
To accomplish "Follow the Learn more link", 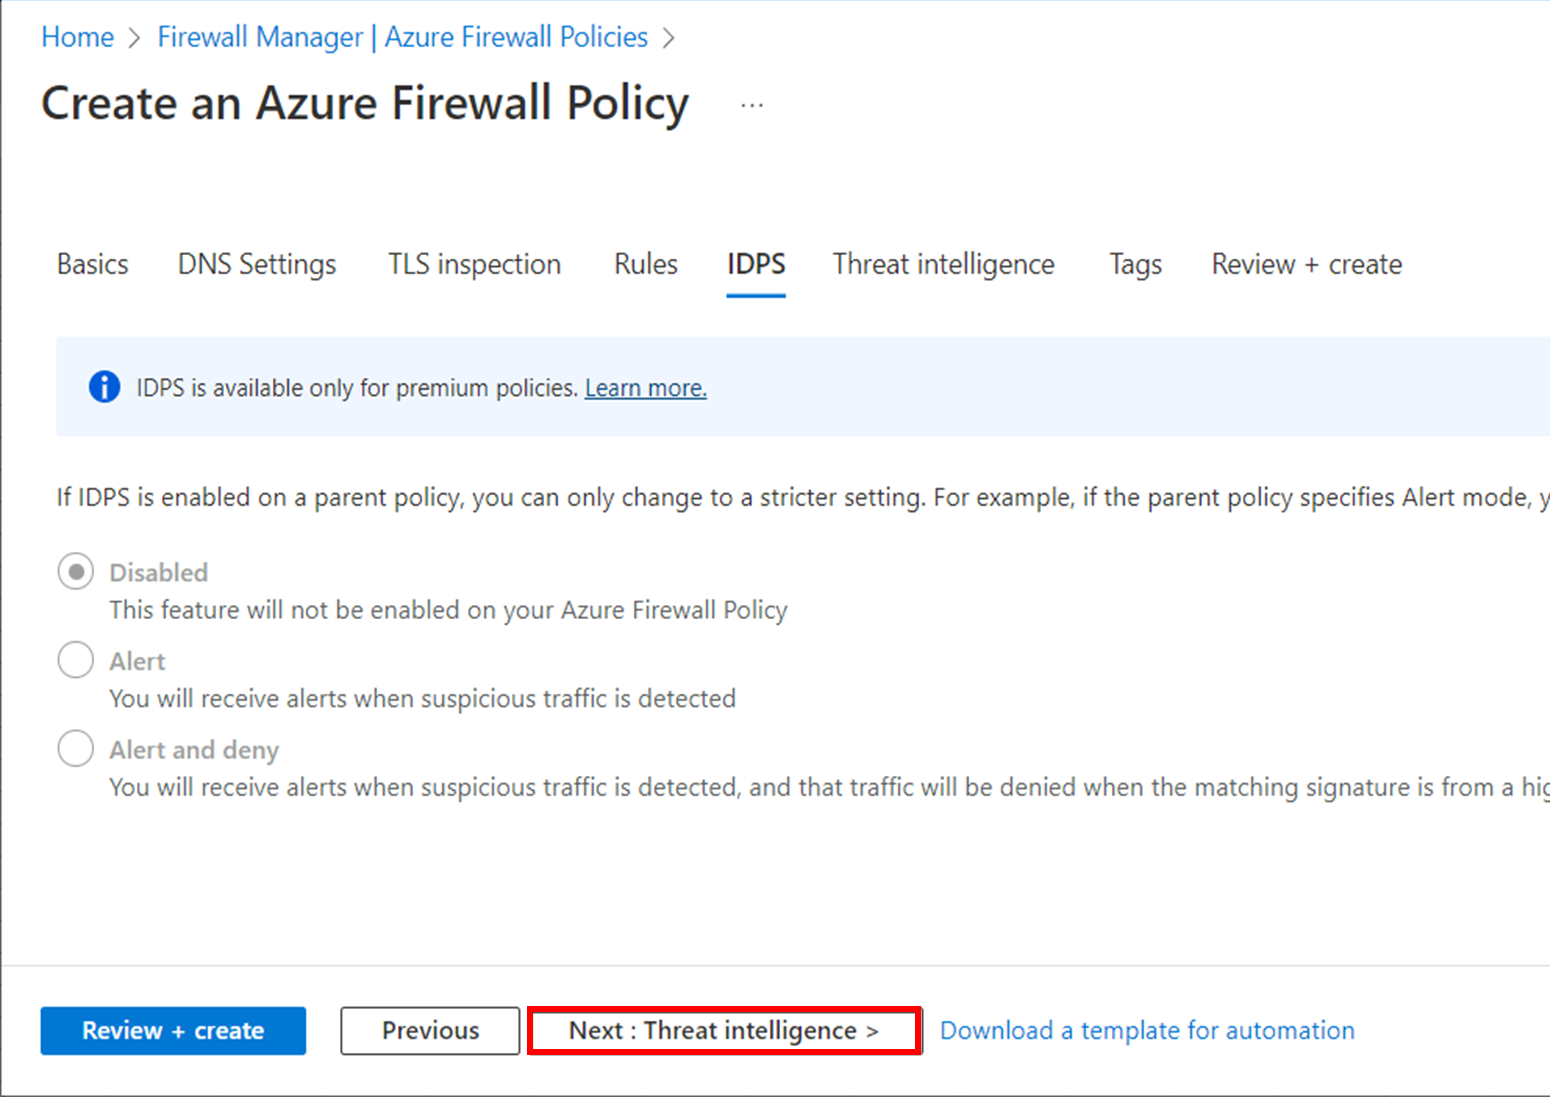I will pyautogui.click(x=645, y=388).
